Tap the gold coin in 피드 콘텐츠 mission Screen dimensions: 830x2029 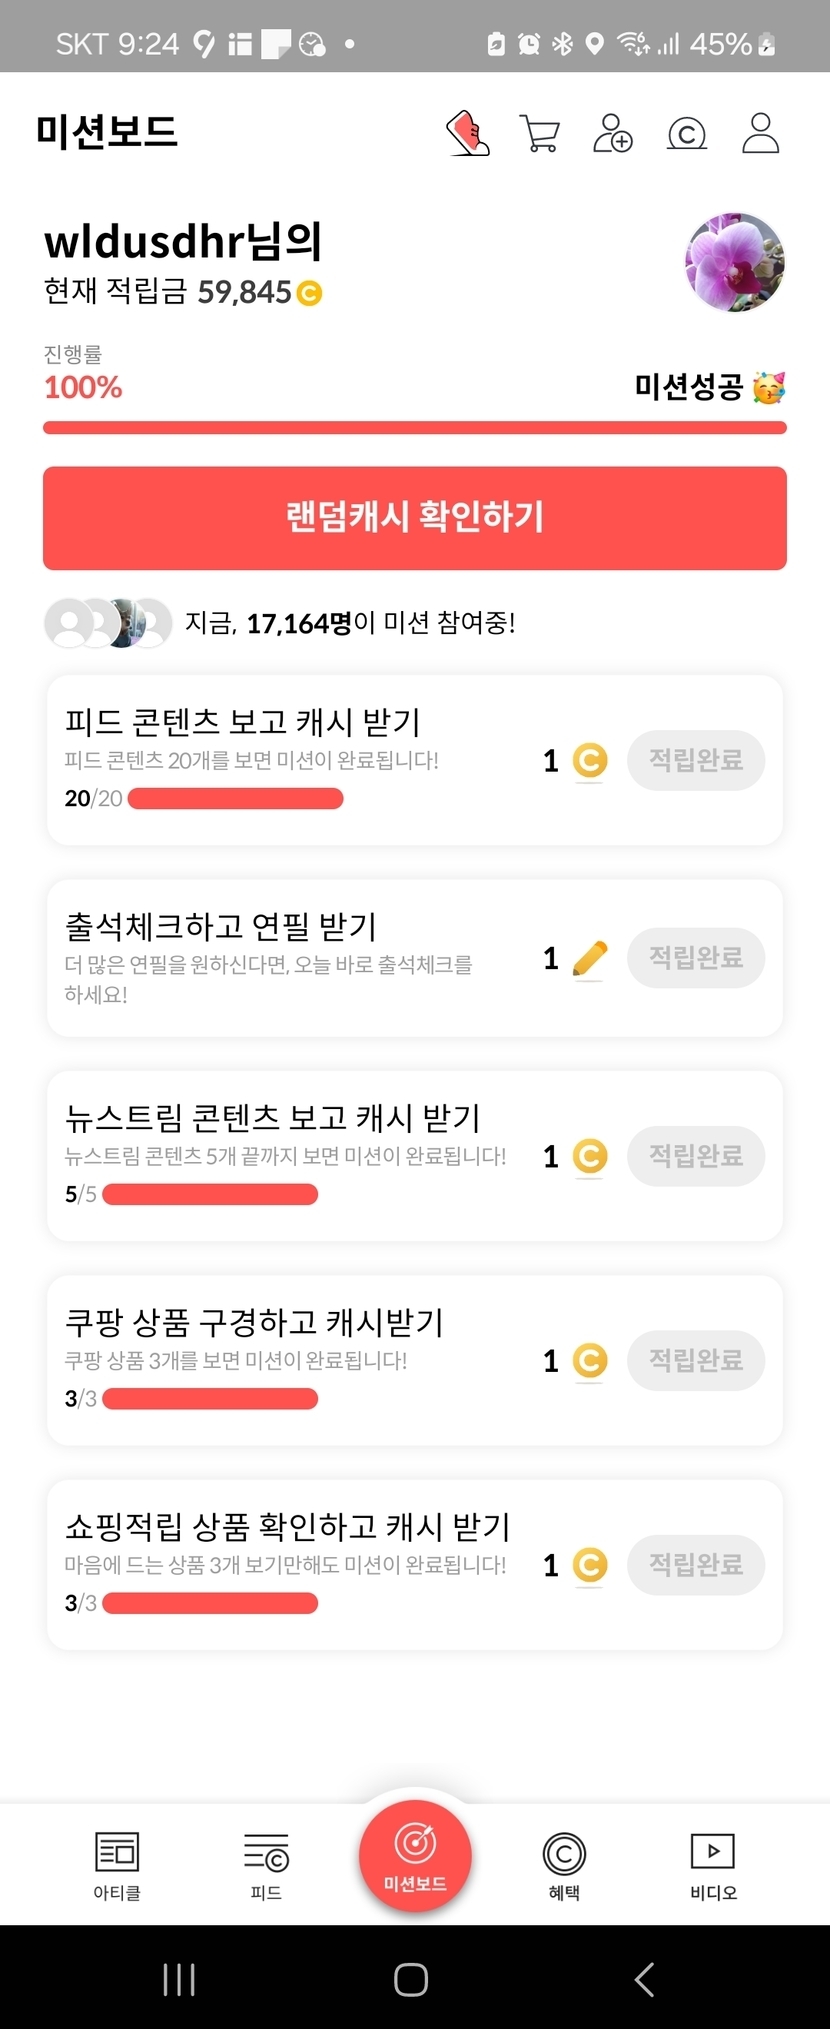click(x=590, y=761)
